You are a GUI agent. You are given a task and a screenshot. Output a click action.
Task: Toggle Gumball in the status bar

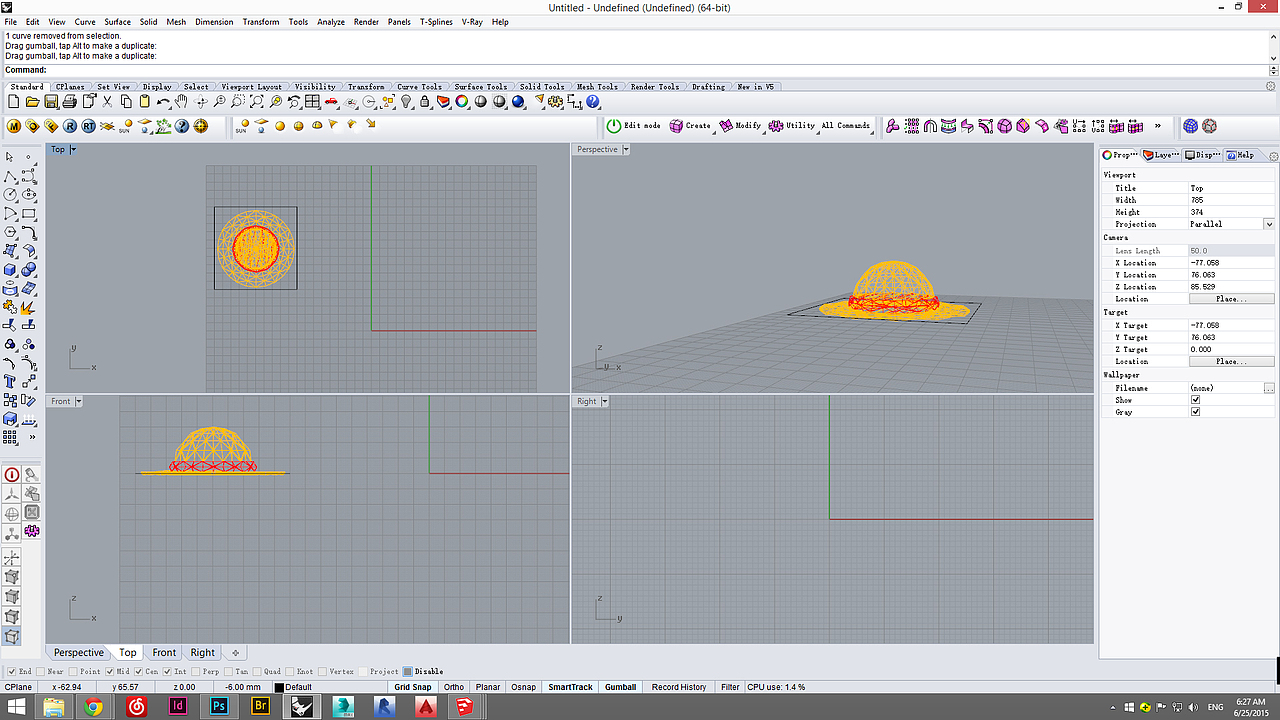pos(620,687)
